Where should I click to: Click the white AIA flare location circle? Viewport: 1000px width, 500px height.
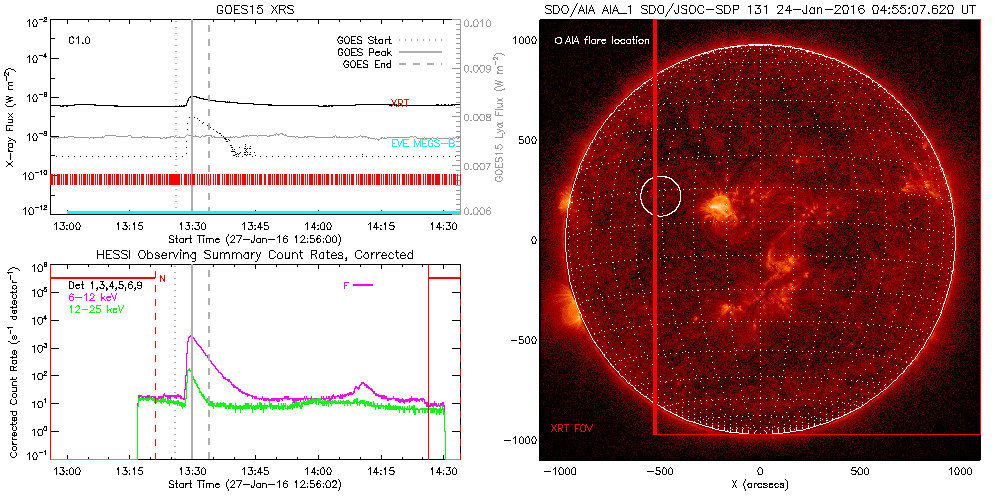(x=660, y=196)
